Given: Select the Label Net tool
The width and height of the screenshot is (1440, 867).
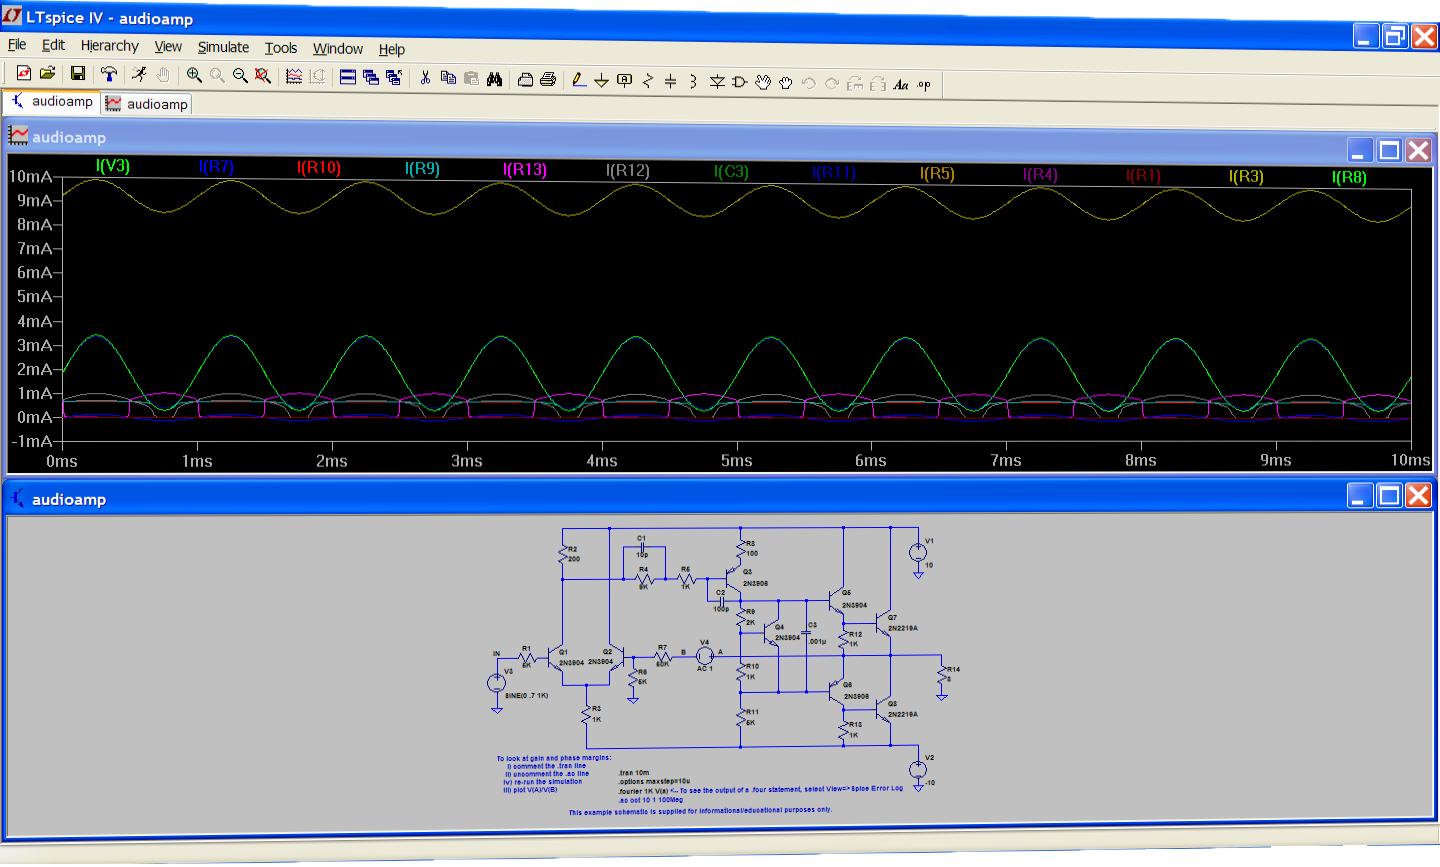Looking at the screenshot, I should [625, 81].
